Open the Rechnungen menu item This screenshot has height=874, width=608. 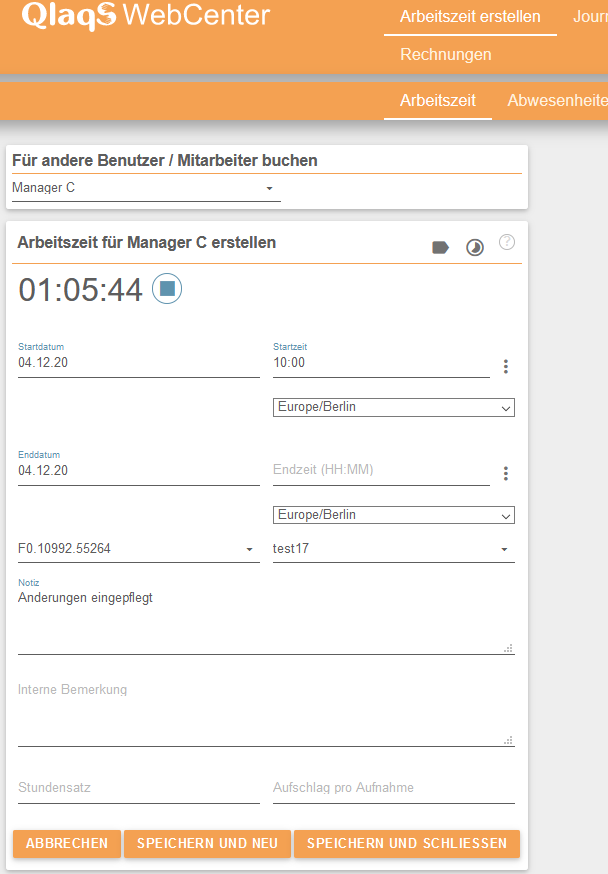445,55
